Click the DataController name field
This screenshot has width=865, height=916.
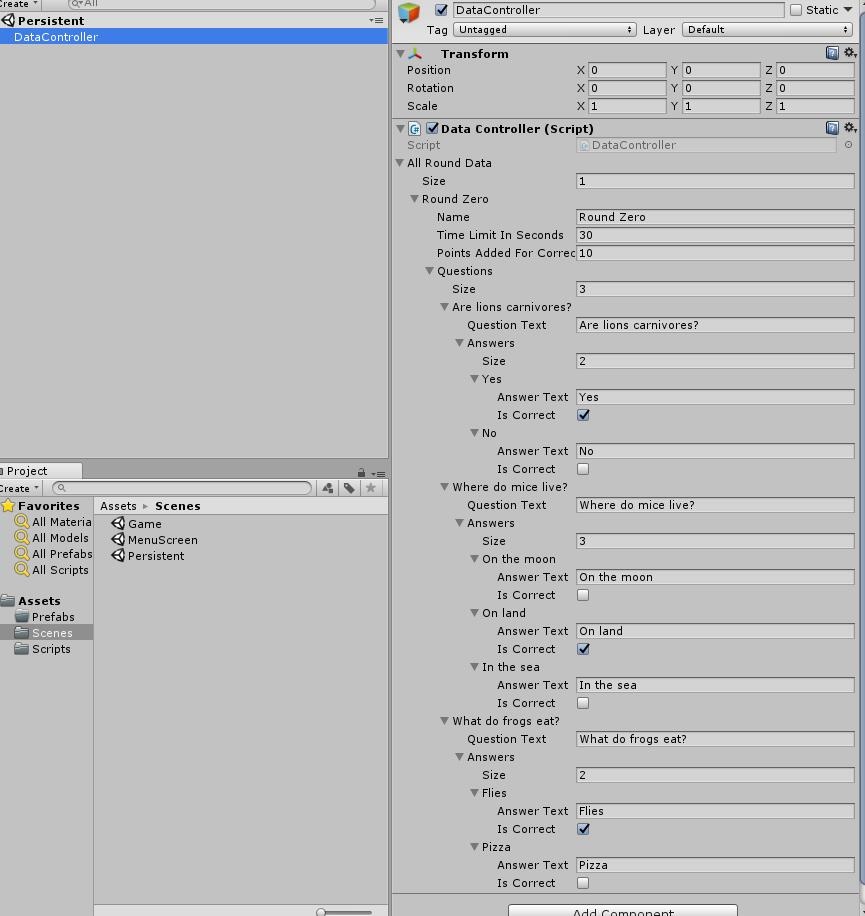pos(618,10)
